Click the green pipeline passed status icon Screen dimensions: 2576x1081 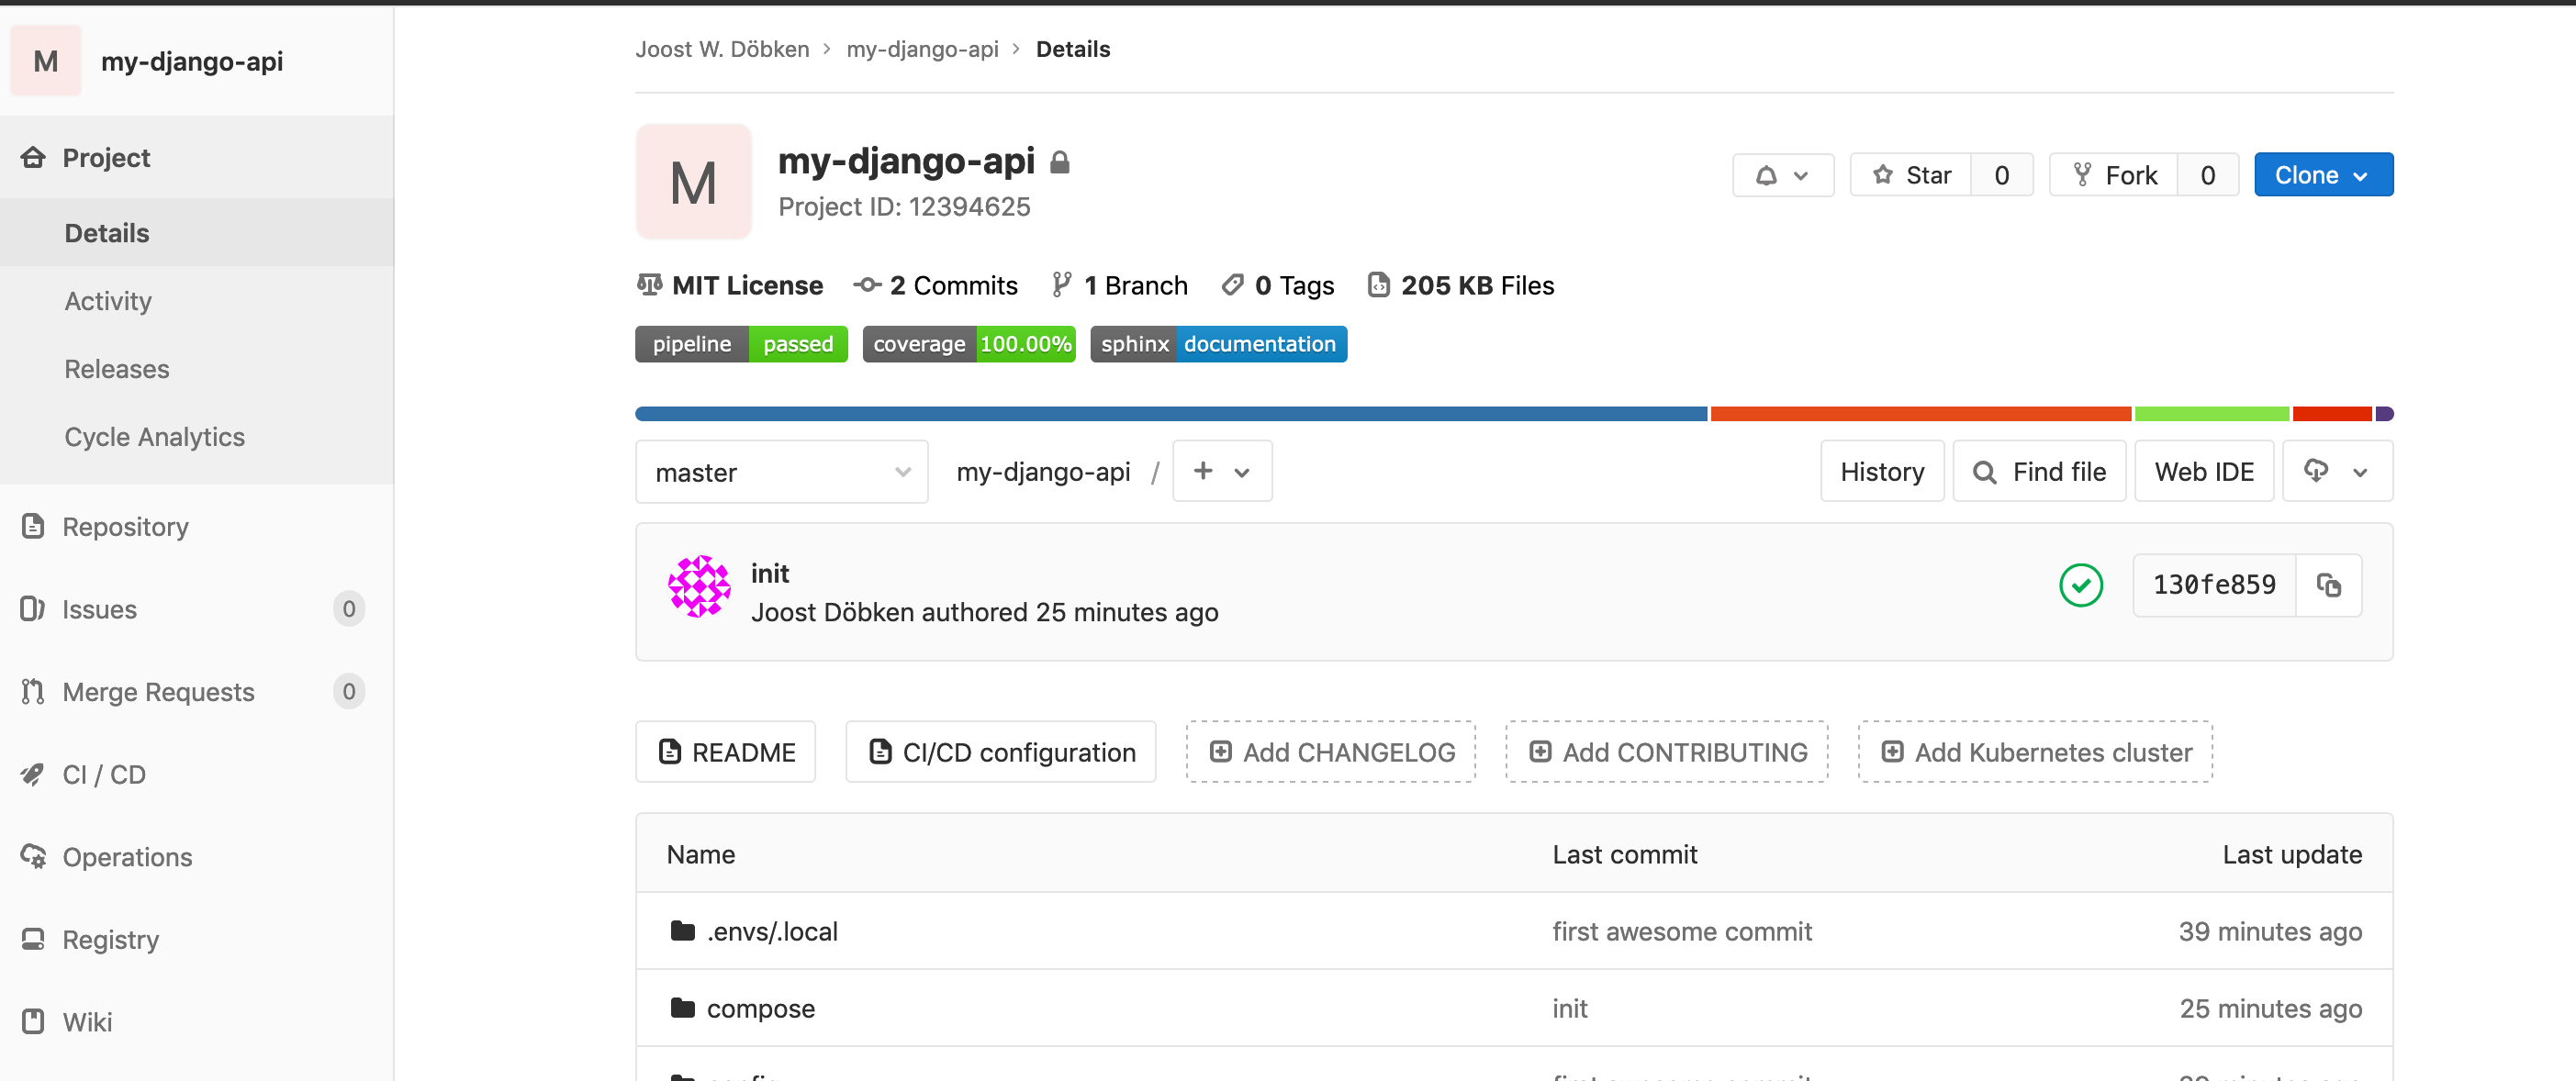2080,585
